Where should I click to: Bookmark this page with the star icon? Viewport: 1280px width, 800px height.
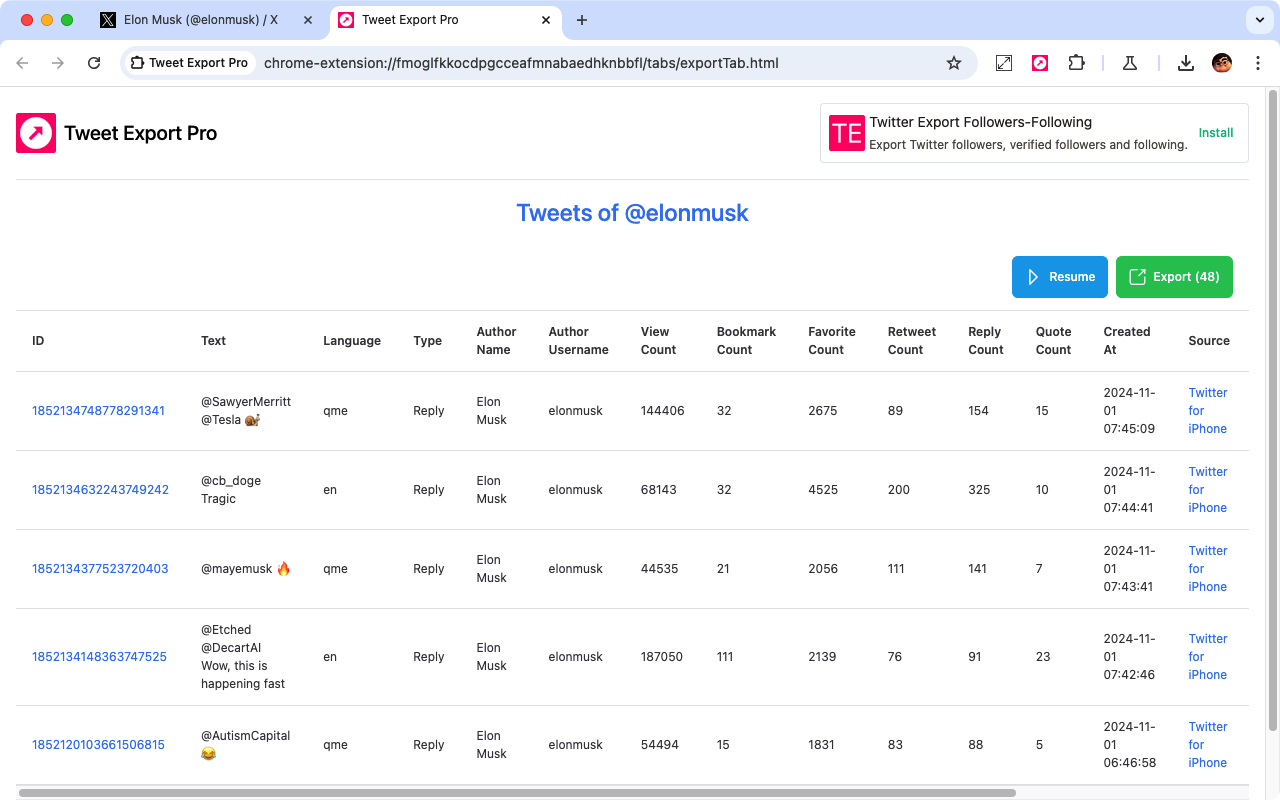coord(954,63)
